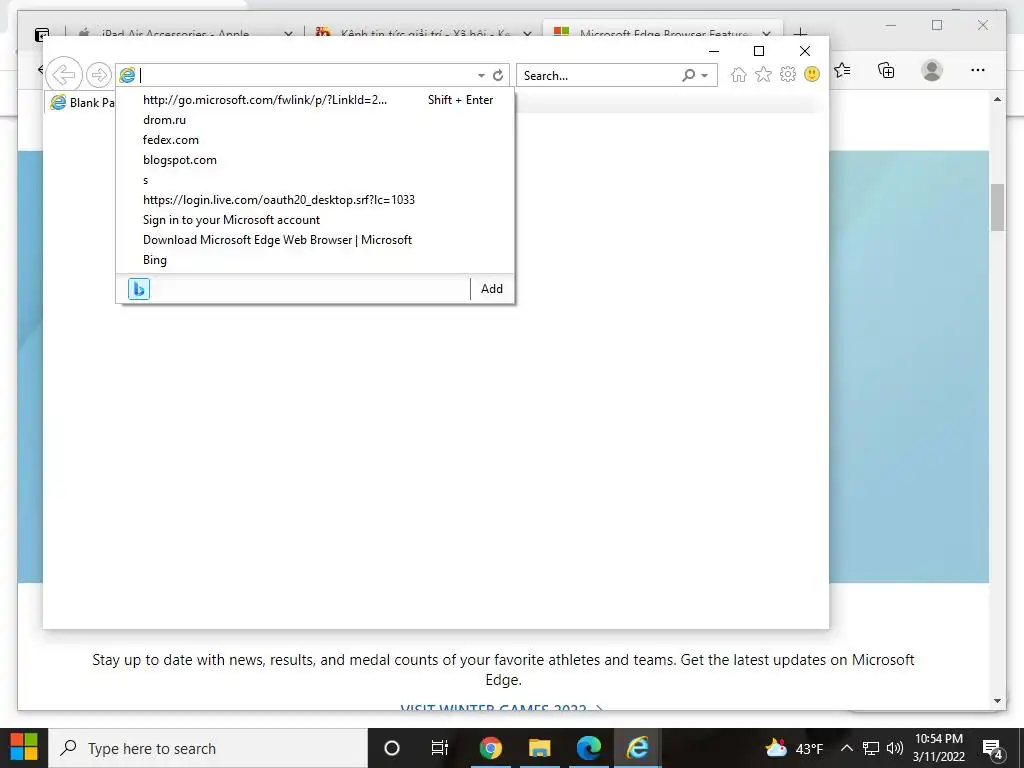This screenshot has height=768, width=1024.
Task: Click the smiley feedback icon
Action: click(x=812, y=74)
